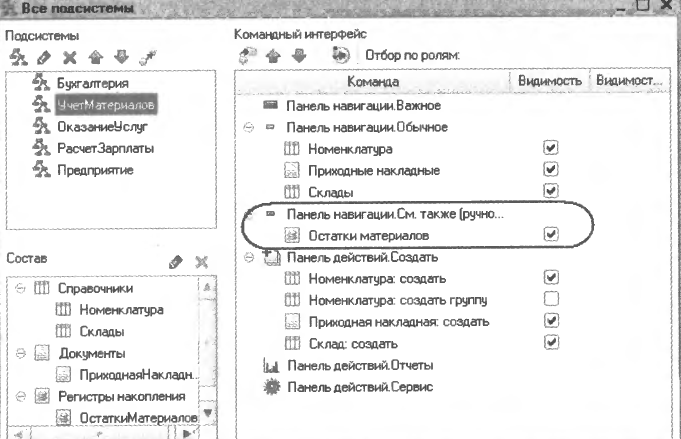Select ОстаткиМатериалов in the Состав tree
The width and height of the screenshot is (681, 439).
coord(138,418)
